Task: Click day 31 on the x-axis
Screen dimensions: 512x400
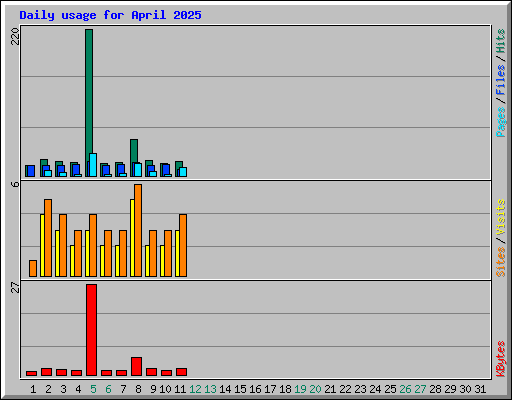Action: coord(480,389)
